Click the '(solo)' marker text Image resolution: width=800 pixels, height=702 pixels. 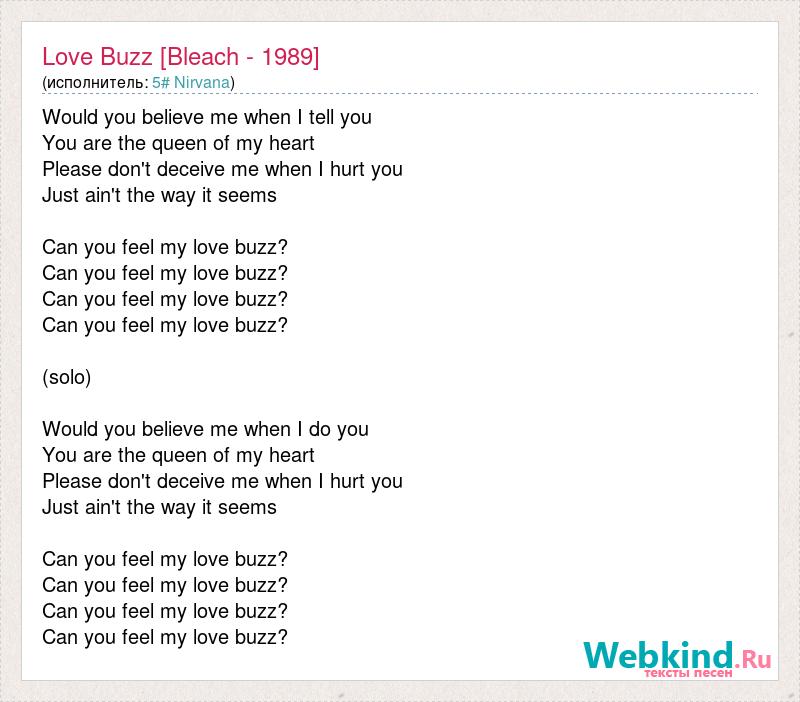click(67, 378)
